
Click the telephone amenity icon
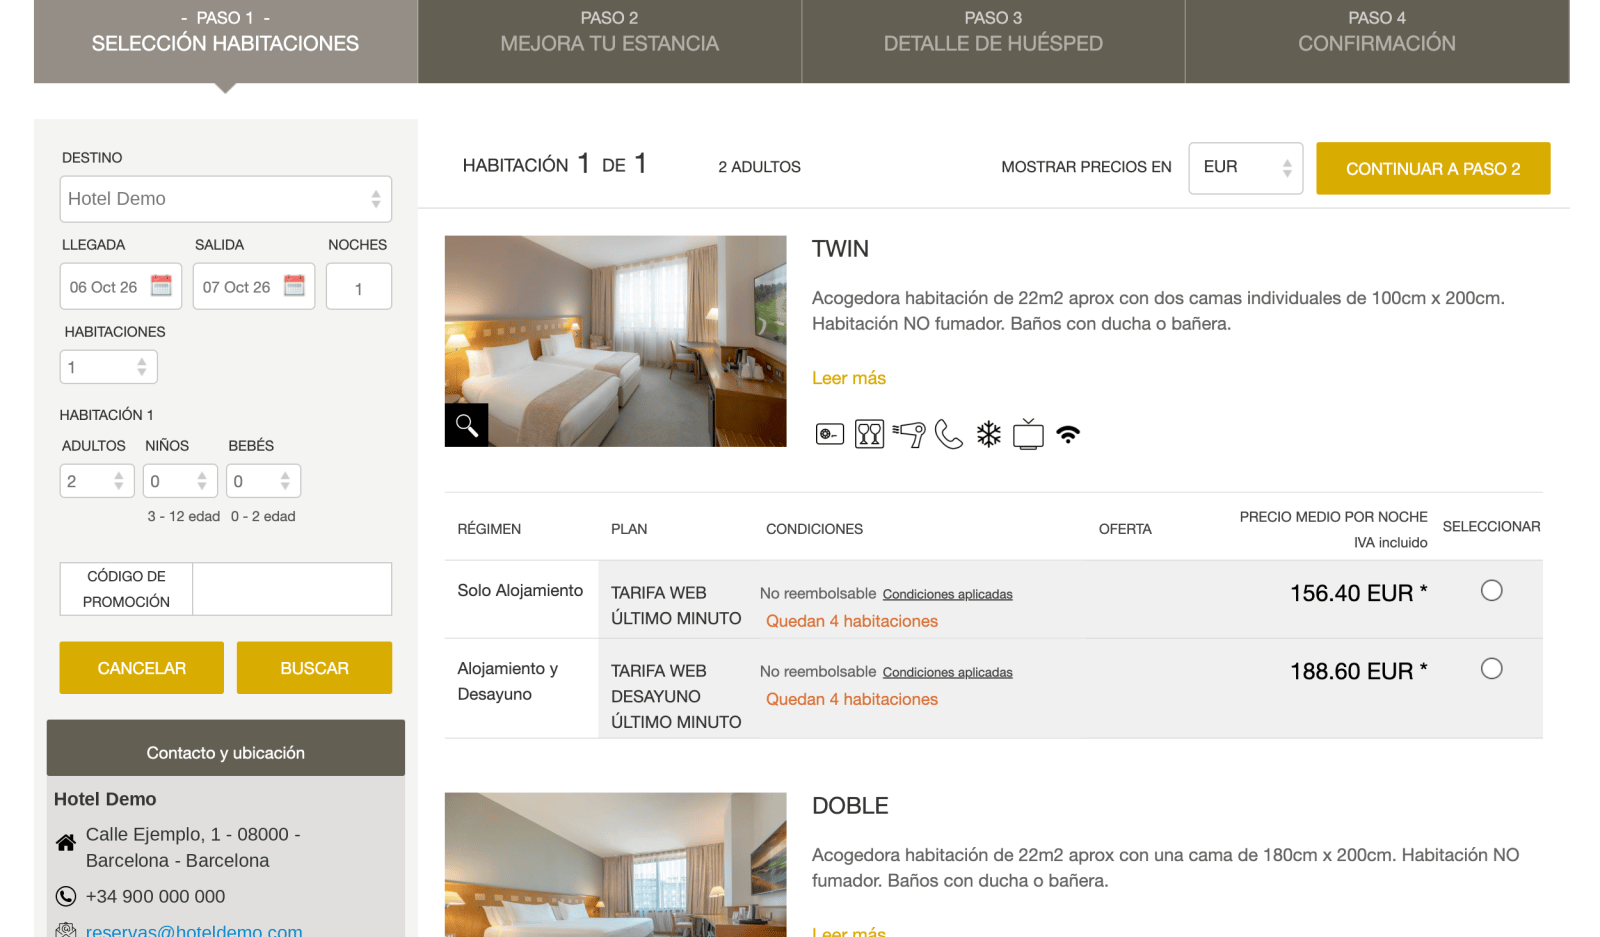pos(949,434)
